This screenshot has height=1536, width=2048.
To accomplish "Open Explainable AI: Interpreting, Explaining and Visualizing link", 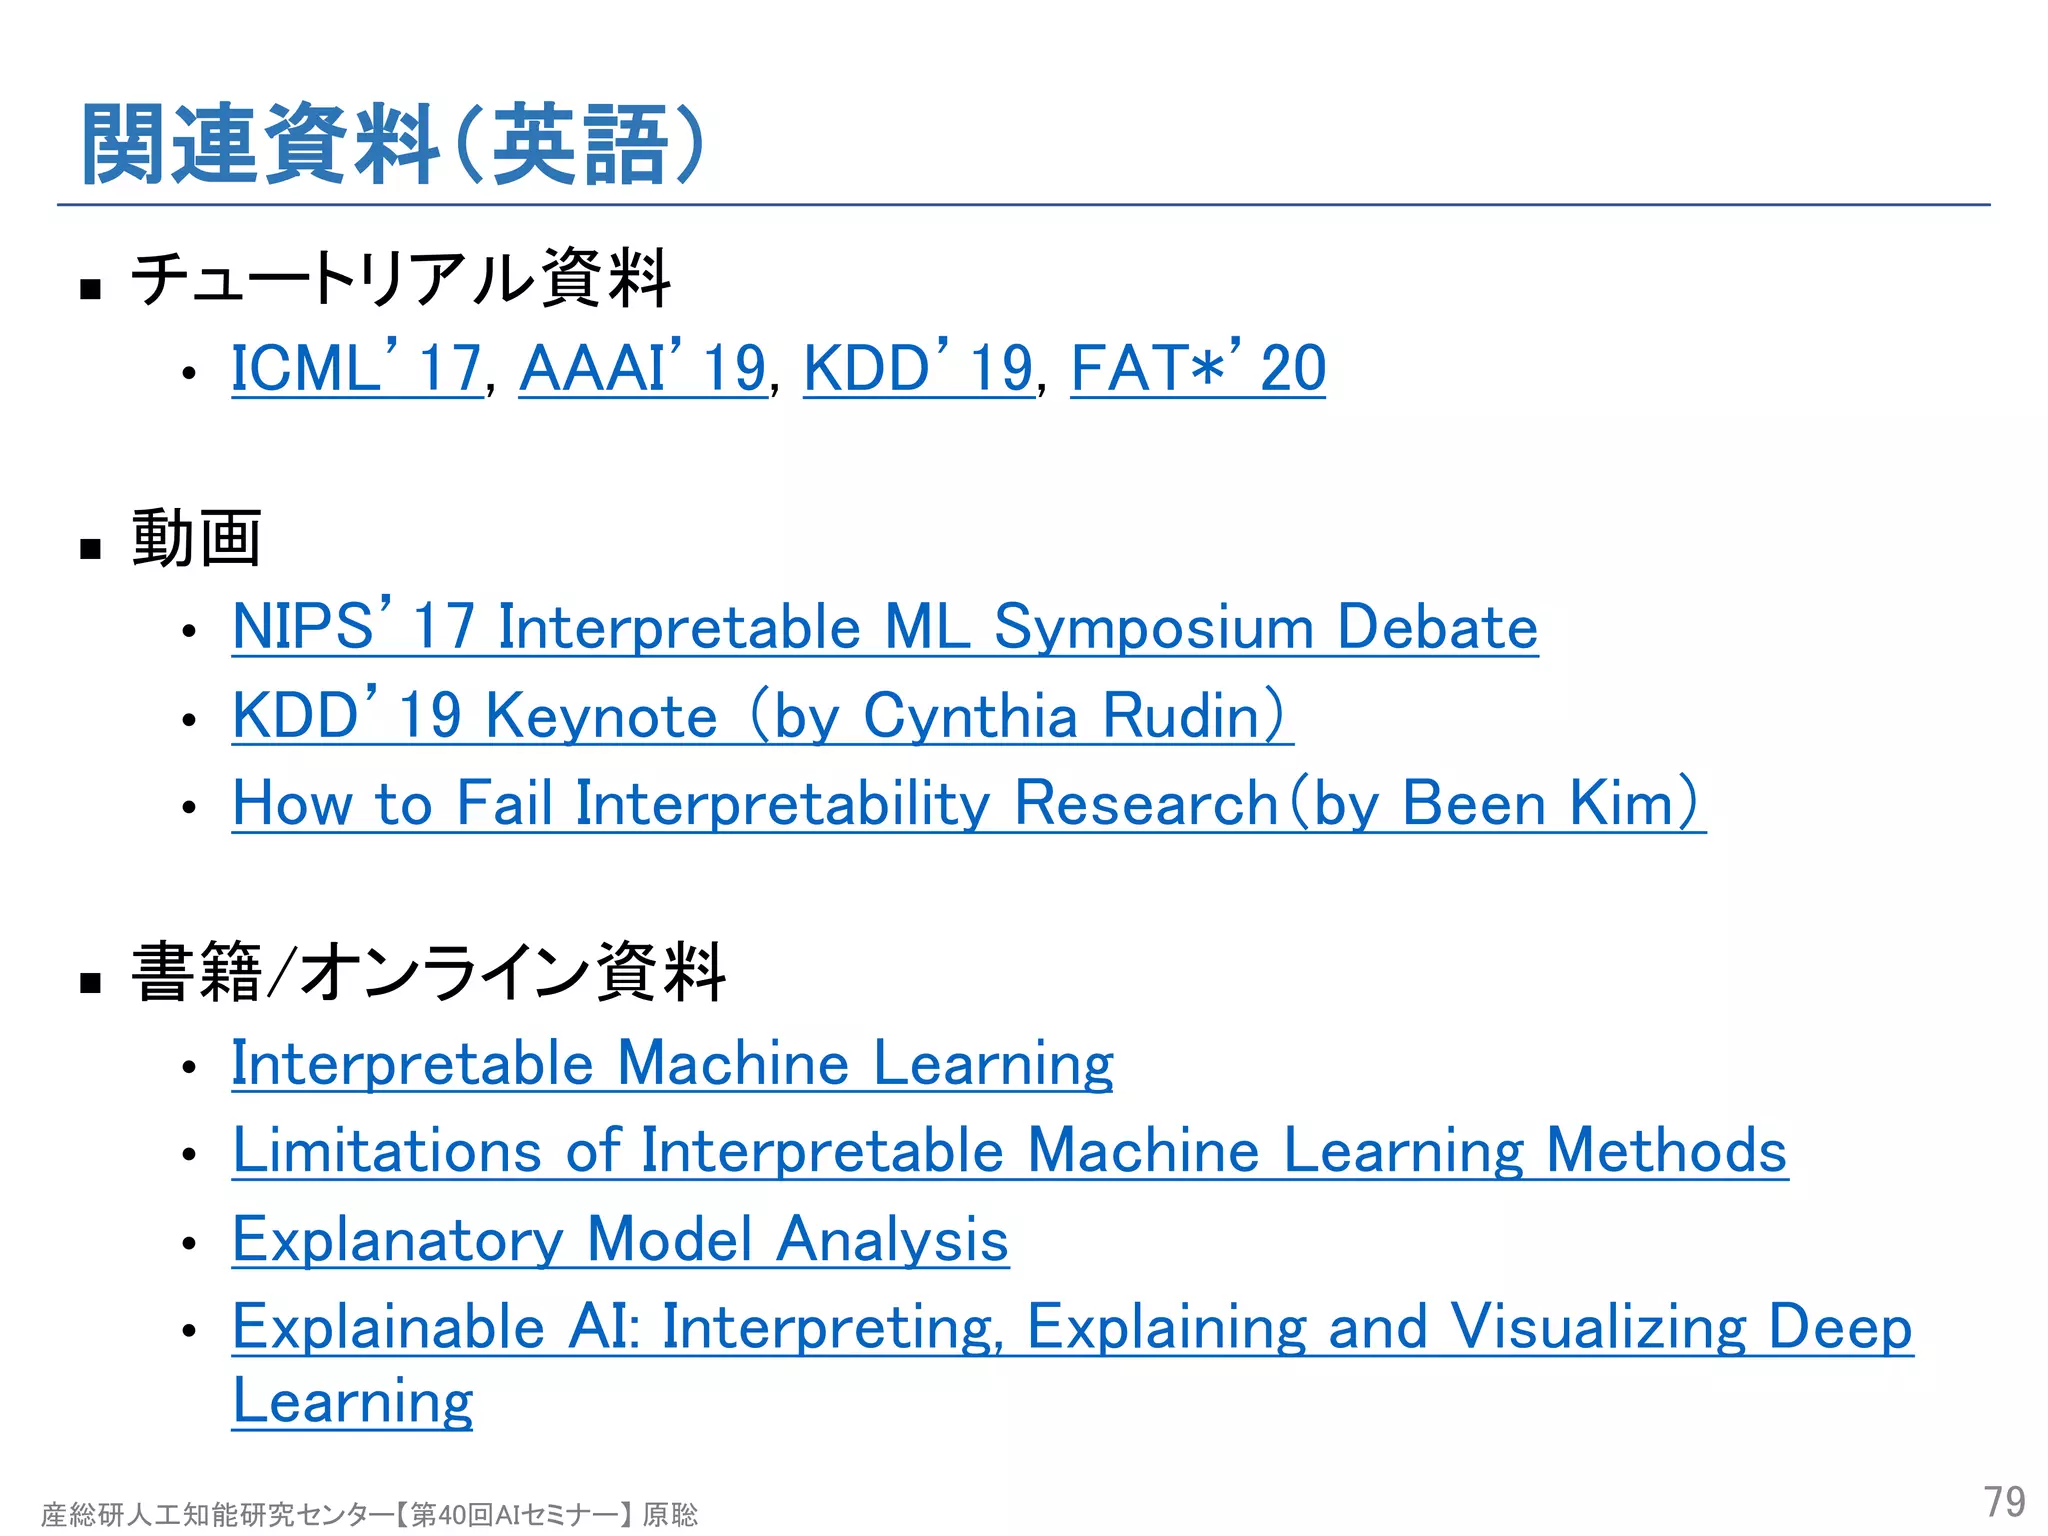I will pyautogui.click(x=1072, y=1328).
